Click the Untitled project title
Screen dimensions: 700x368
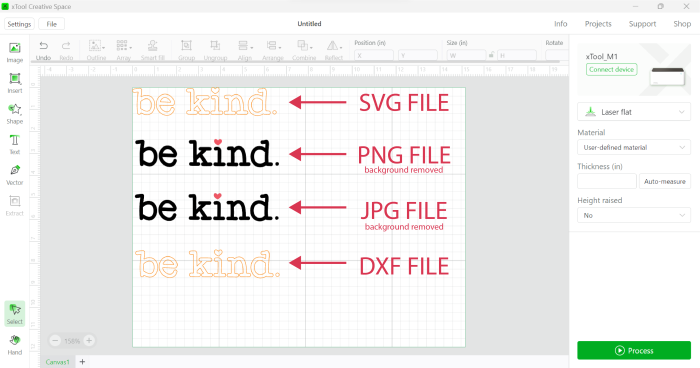tap(309, 24)
